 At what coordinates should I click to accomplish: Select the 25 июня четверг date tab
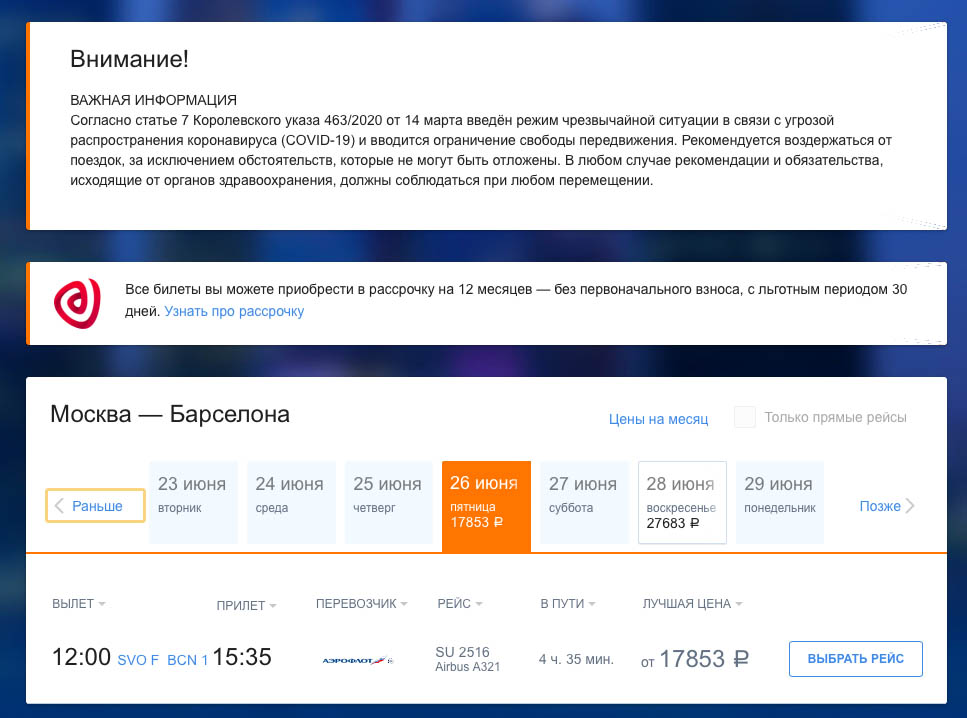pyautogui.click(x=388, y=502)
